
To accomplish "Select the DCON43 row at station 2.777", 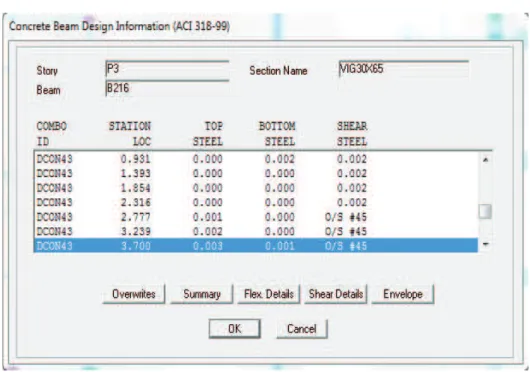I will (x=256, y=217).
